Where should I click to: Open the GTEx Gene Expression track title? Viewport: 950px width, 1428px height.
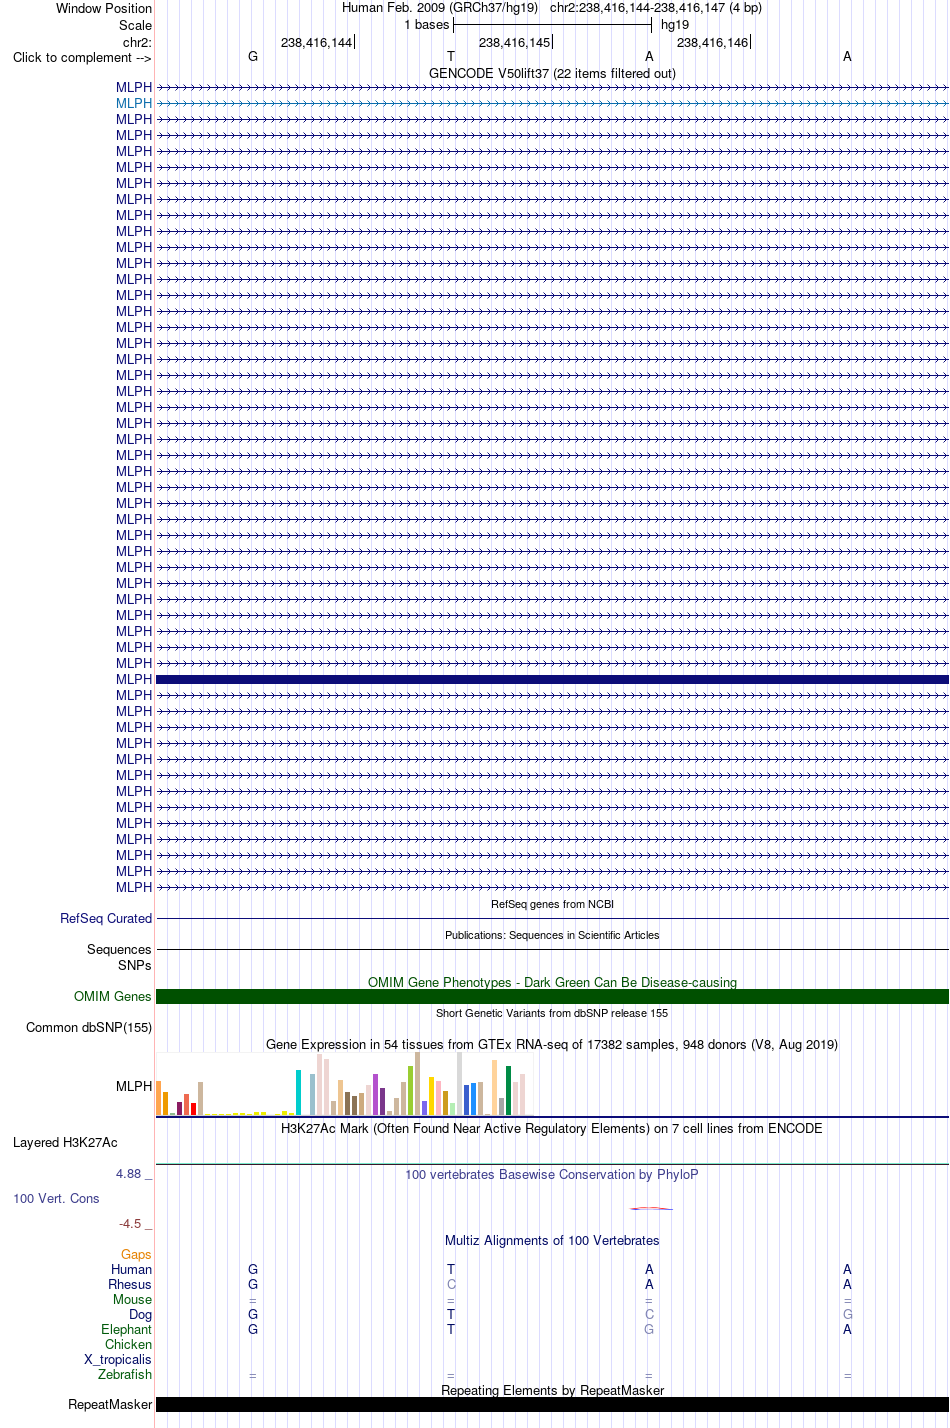[x=552, y=1044]
